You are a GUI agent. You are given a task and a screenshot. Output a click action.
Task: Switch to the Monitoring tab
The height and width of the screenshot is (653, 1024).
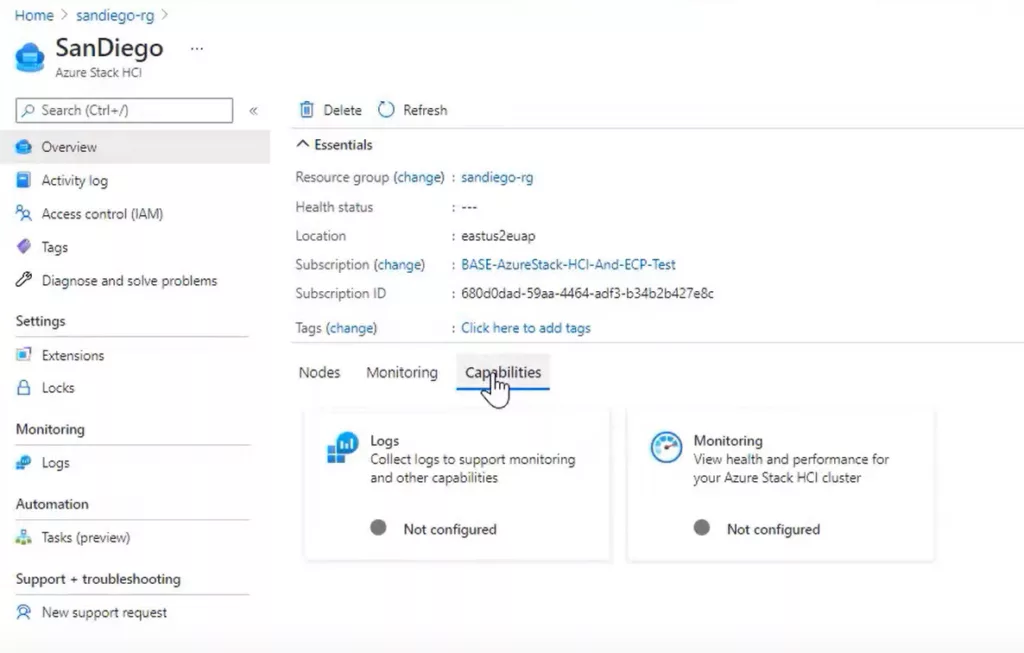click(x=402, y=372)
